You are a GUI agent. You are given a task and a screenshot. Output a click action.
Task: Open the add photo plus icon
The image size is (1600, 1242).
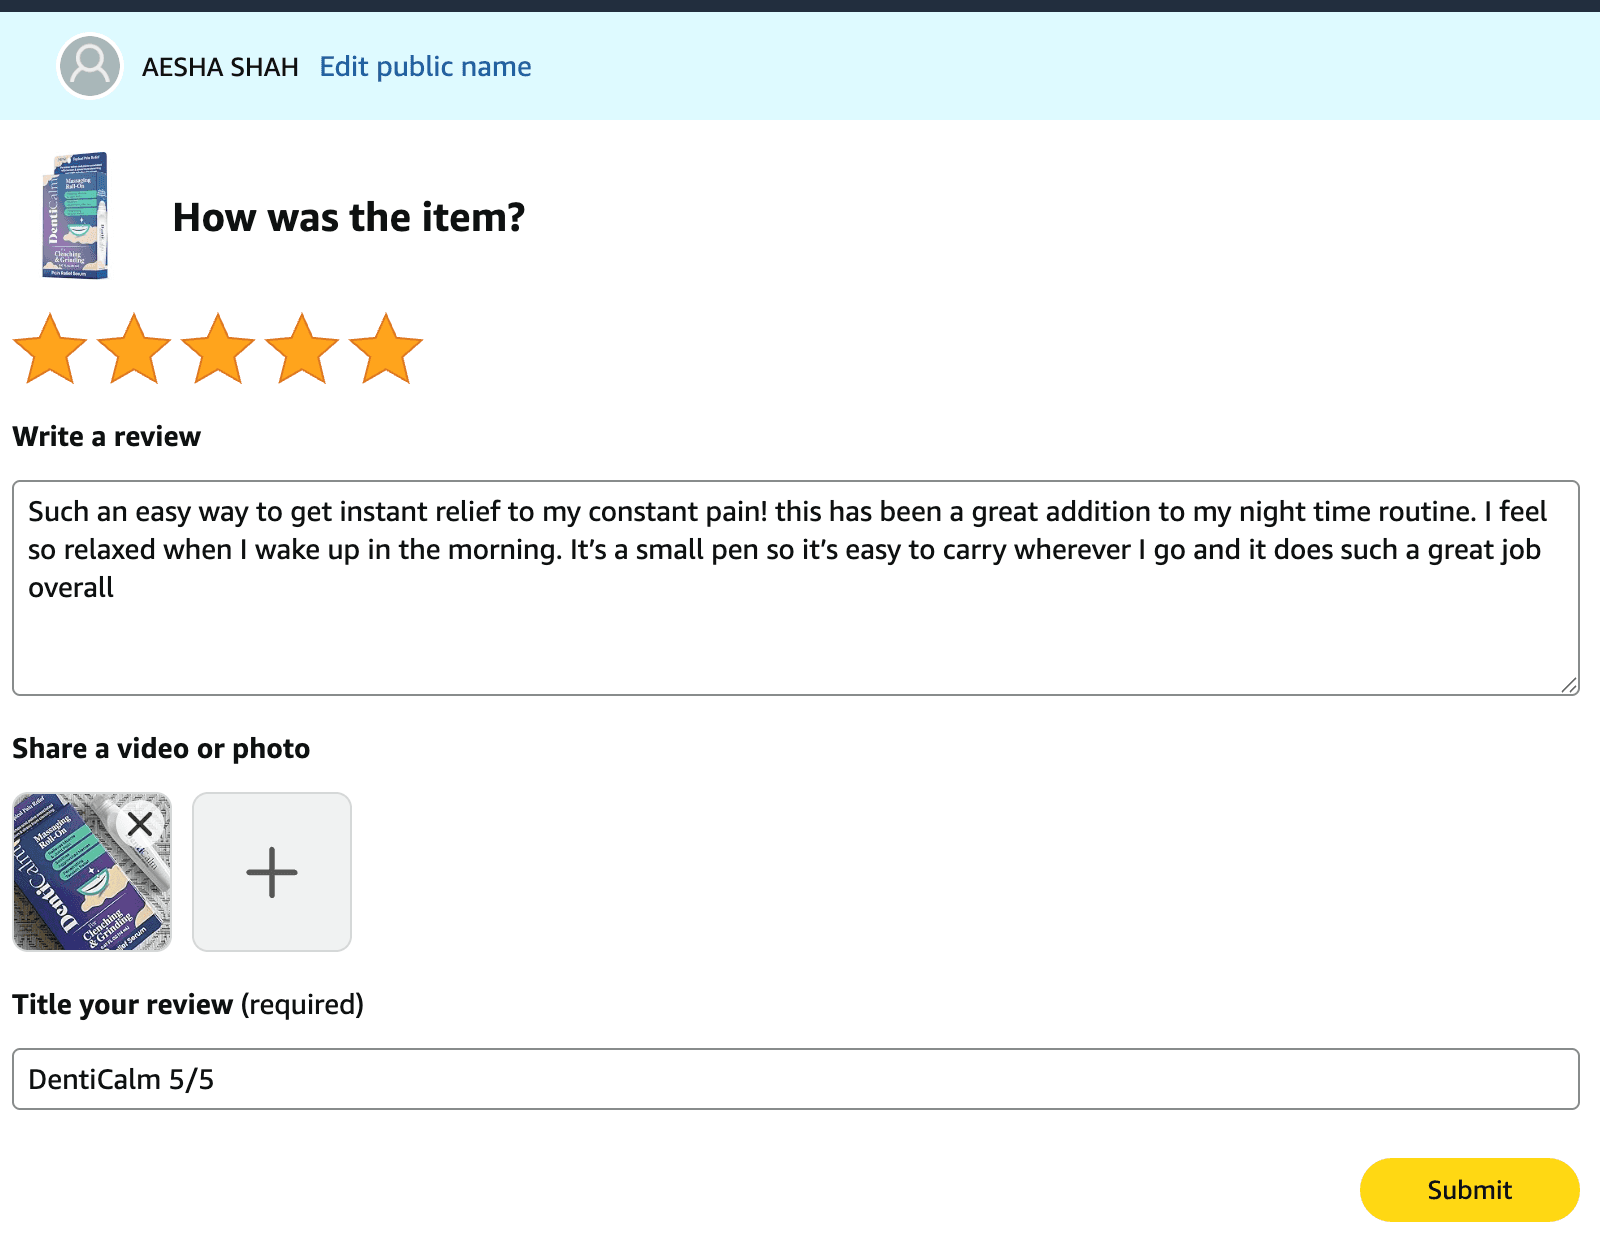(x=271, y=872)
